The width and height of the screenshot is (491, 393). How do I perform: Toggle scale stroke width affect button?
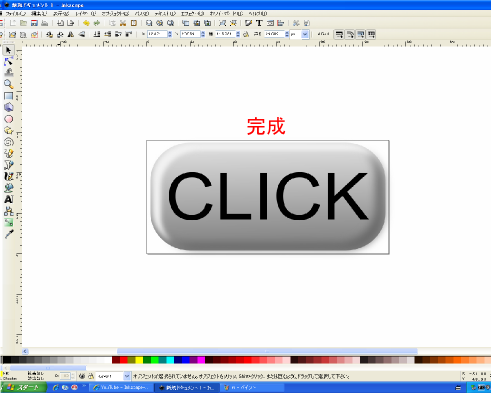tap(339, 34)
